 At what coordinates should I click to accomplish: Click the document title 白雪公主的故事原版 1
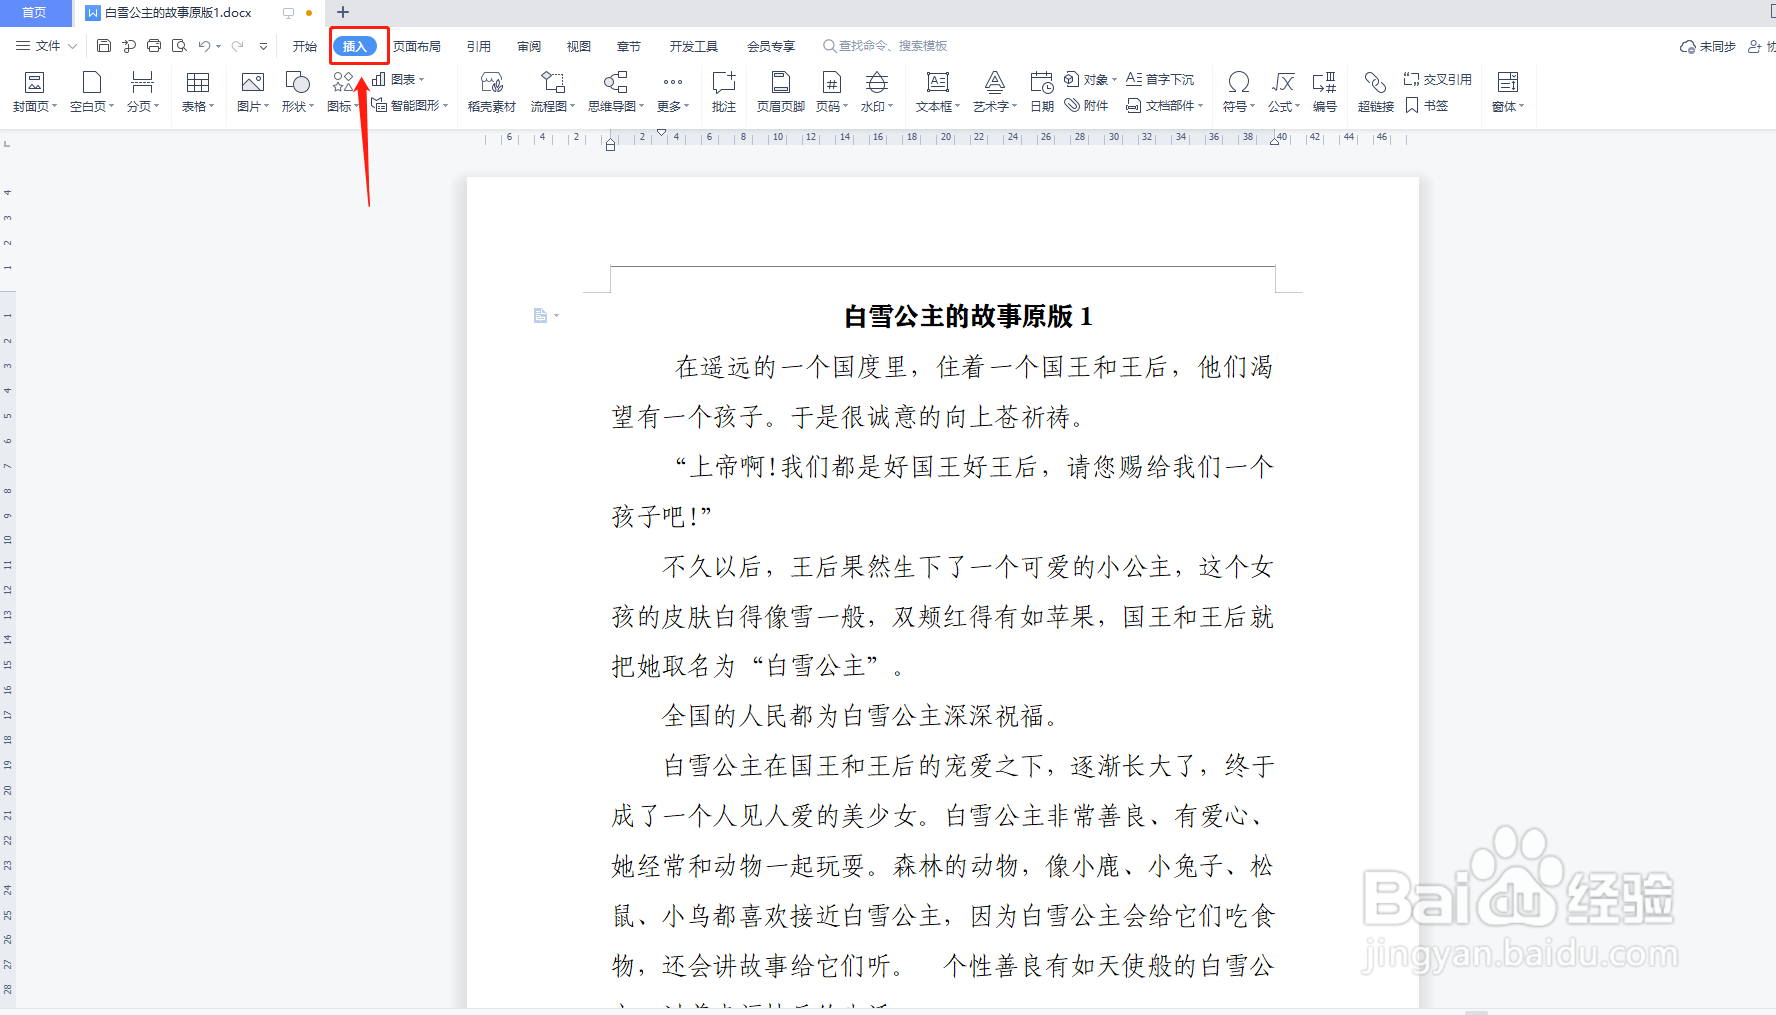click(968, 316)
